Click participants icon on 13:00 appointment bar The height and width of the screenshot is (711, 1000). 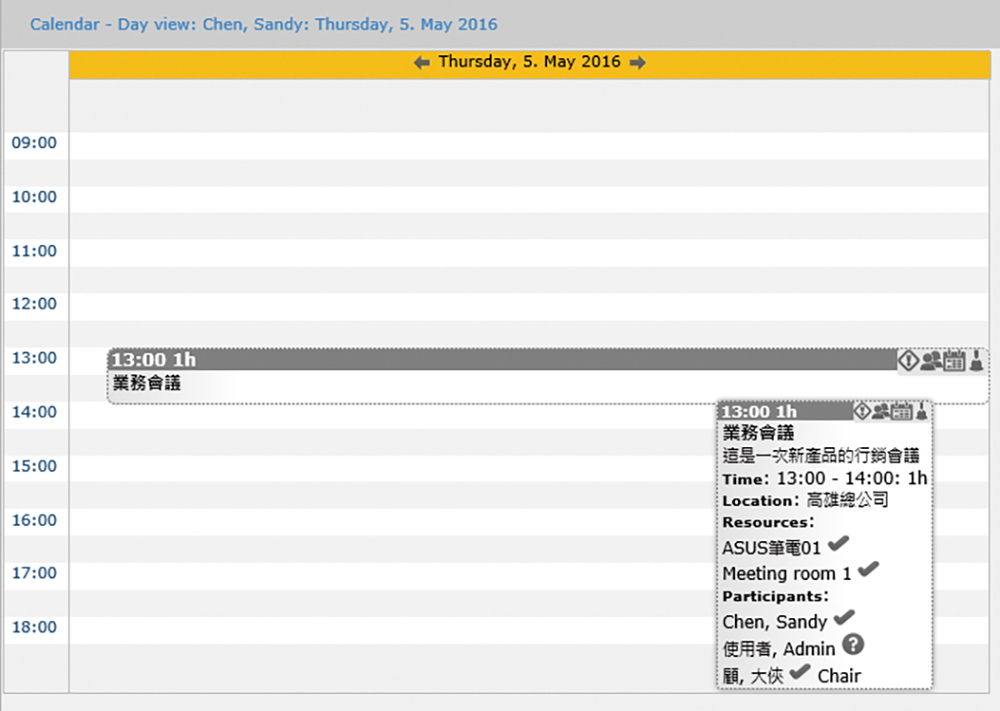pos(931,361)
